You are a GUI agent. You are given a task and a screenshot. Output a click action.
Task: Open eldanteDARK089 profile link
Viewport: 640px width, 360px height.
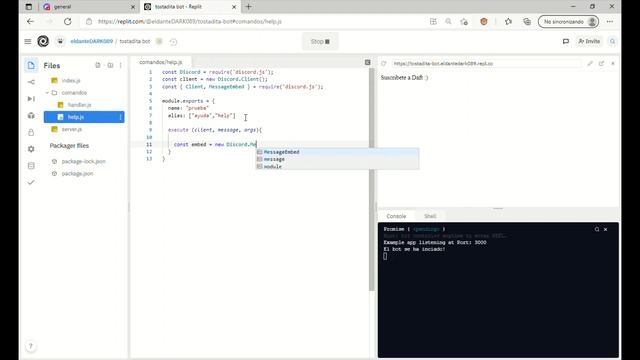point(91,41)
